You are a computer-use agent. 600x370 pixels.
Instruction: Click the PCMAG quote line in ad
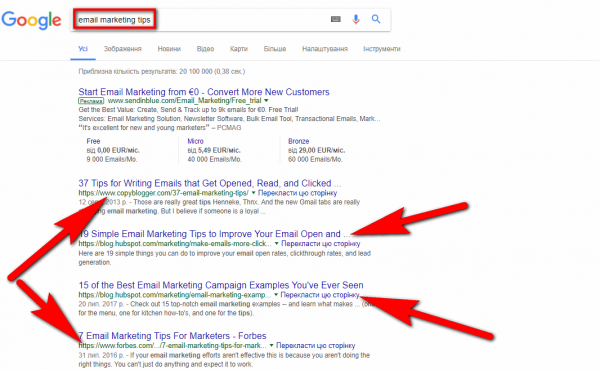coord(160,128)
